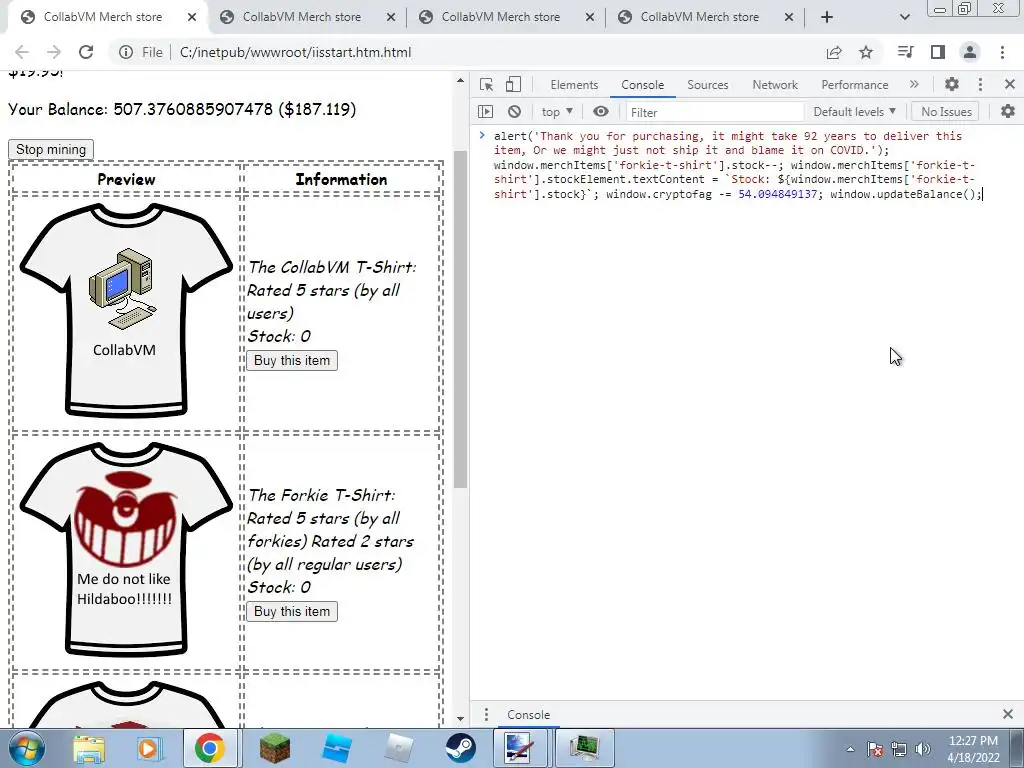The width and height of the screenshot is (1024, 768).
Task: Create a live expression with eye icon
Action: [601, 112]
